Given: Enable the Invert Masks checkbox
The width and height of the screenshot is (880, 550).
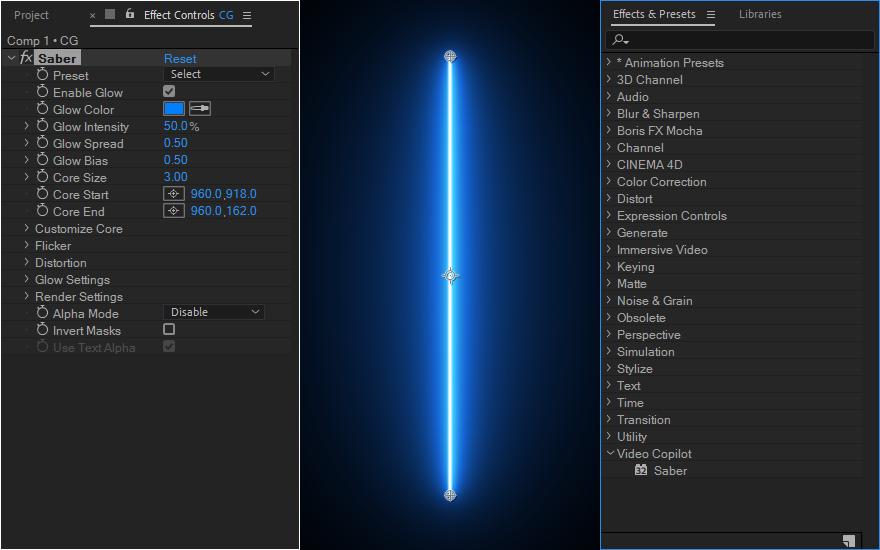Looking at the screenshot, I should click(169, 329).
